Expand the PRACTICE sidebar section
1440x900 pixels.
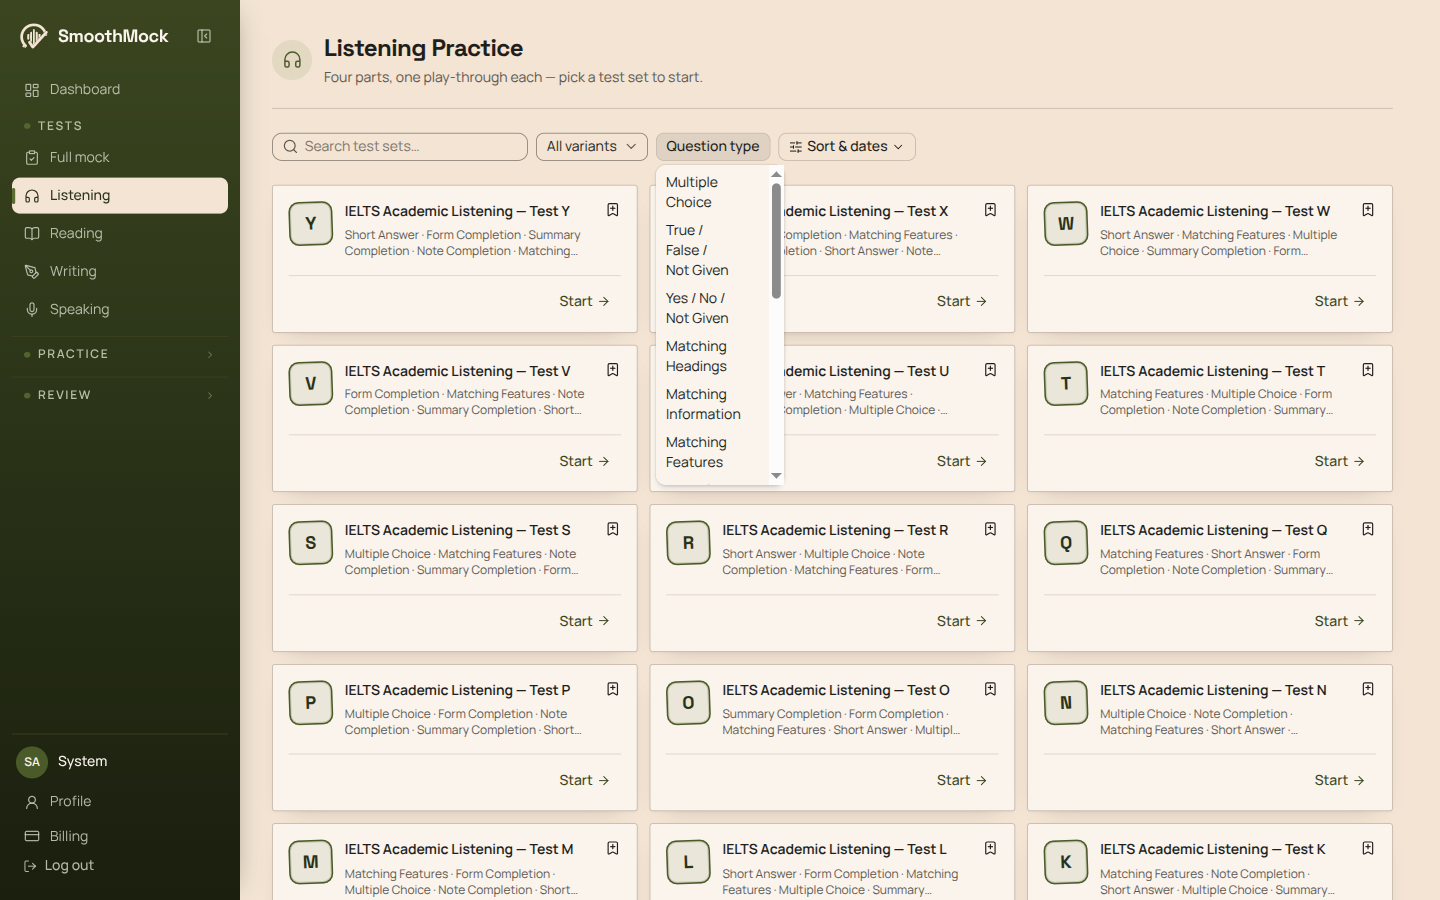click(x=120, y=355)
